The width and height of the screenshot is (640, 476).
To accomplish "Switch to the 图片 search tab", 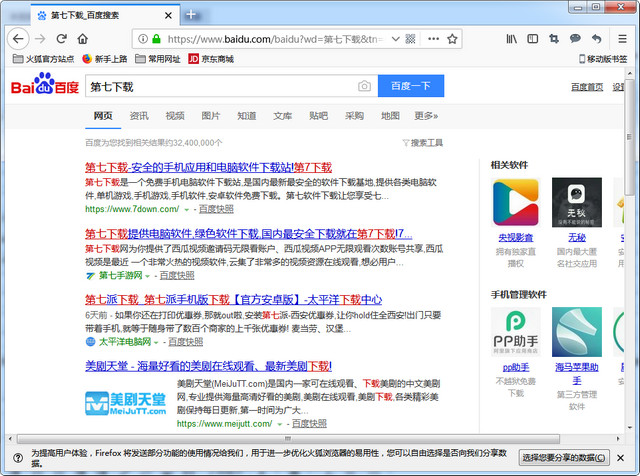I will point(211,116).
